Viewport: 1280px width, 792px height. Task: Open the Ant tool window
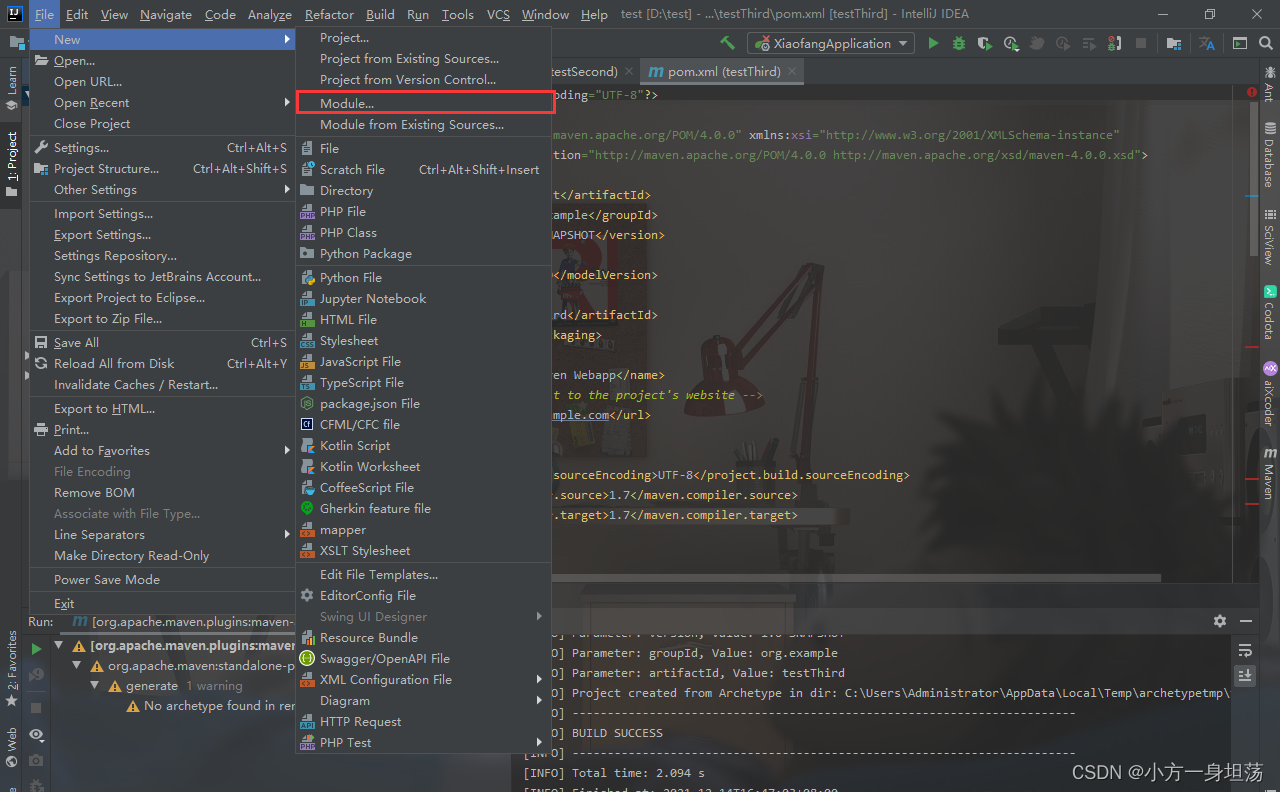(1269, 83)
